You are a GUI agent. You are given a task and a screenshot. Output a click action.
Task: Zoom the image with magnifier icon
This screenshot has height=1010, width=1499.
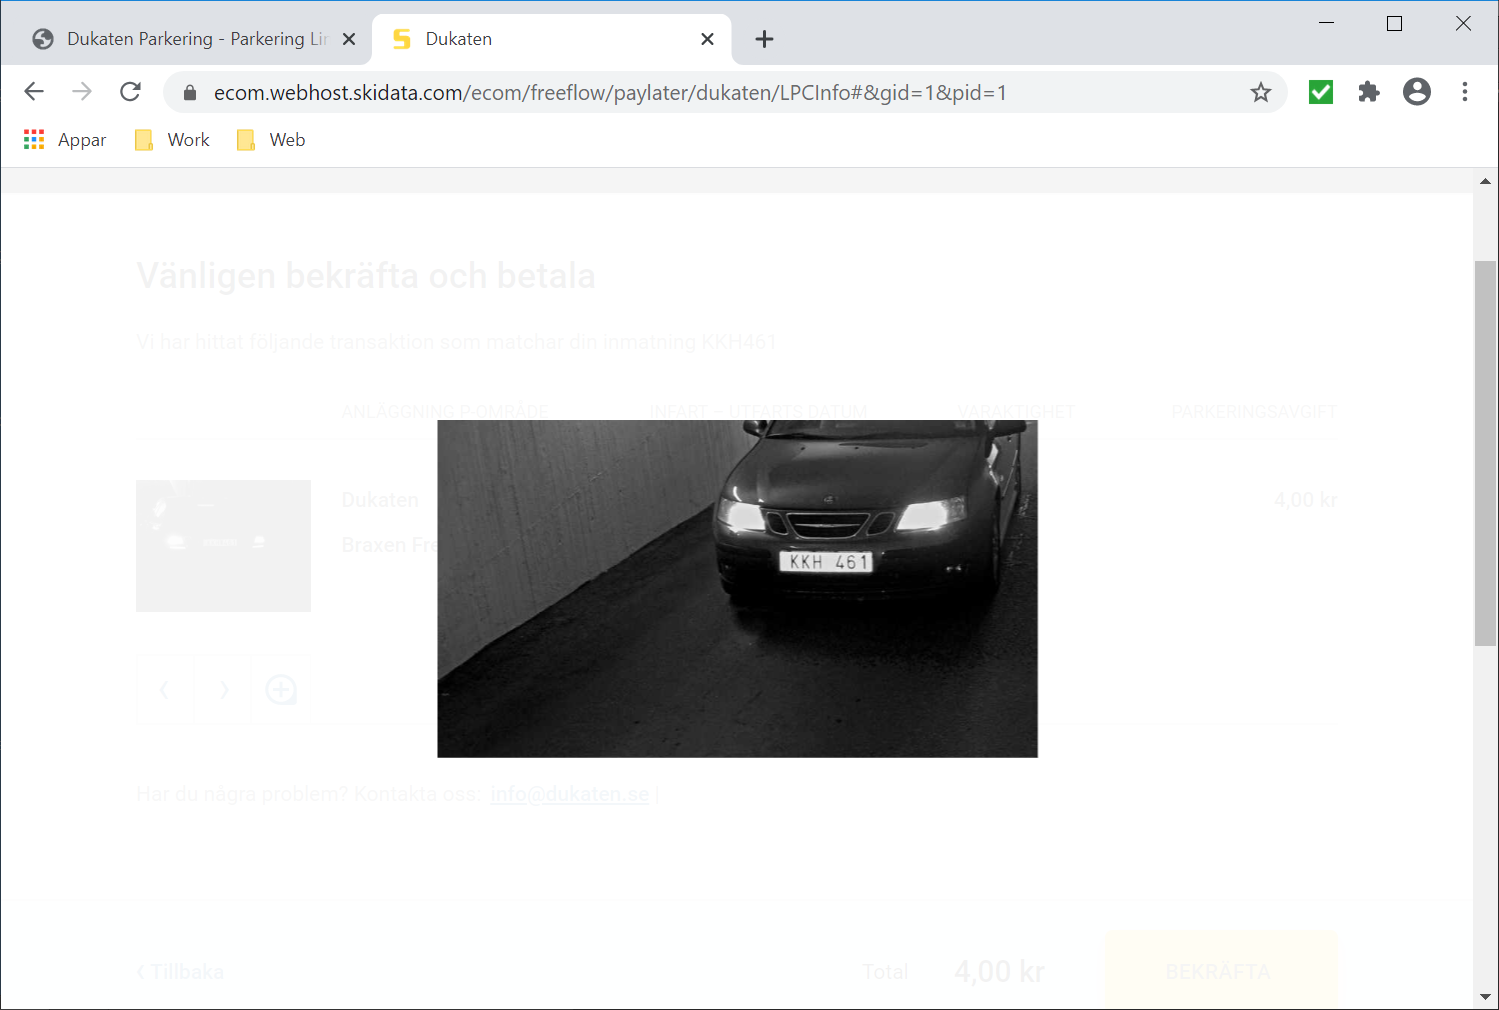pos(281,690)
